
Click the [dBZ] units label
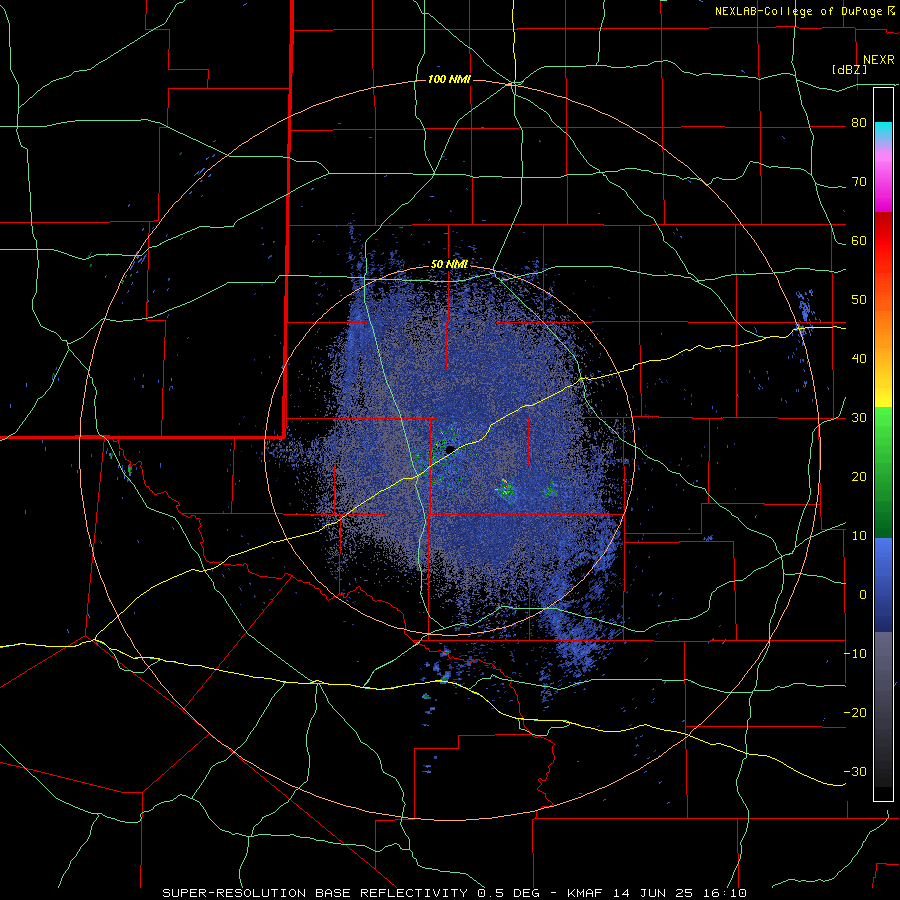[x=849, y=69]
